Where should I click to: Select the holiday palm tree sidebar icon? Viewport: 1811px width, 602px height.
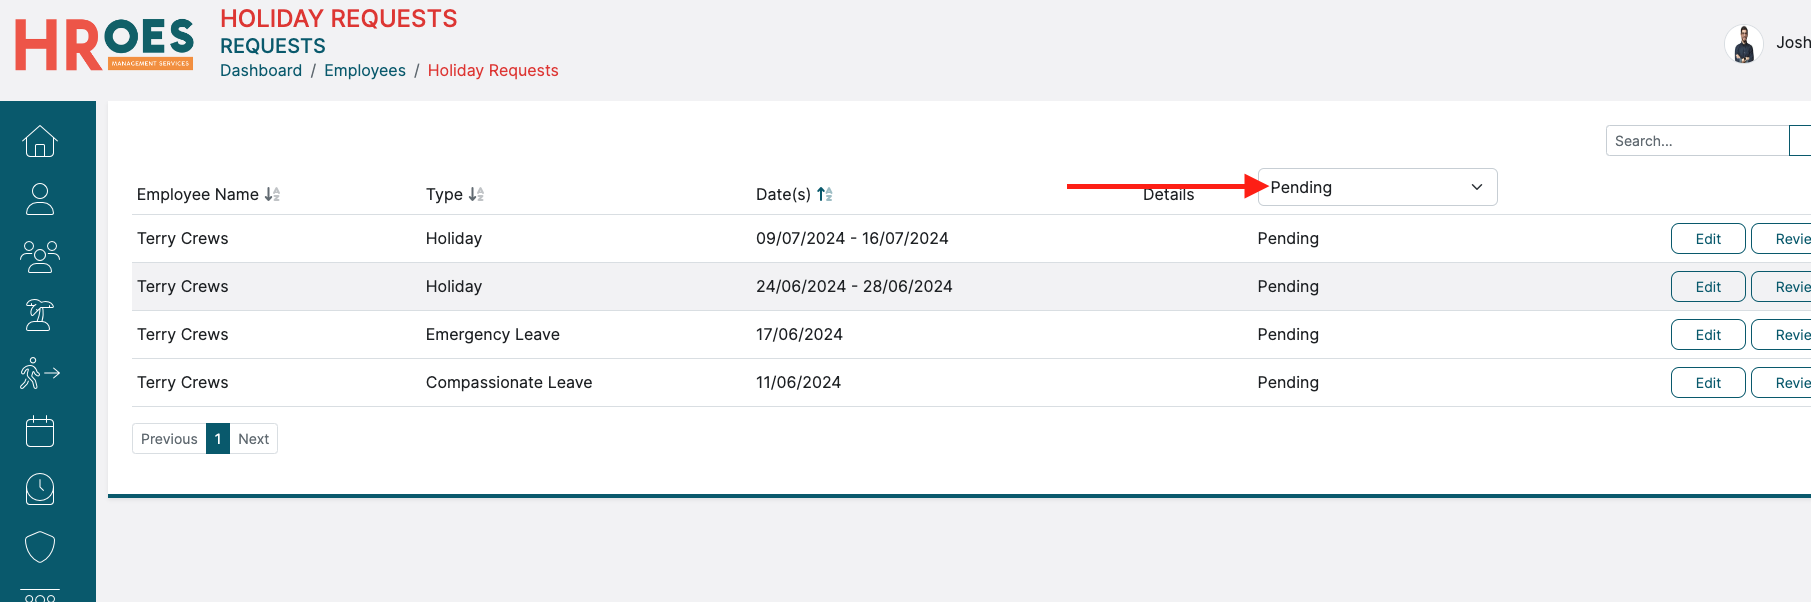pyautogui.click(x=40, y=315)
